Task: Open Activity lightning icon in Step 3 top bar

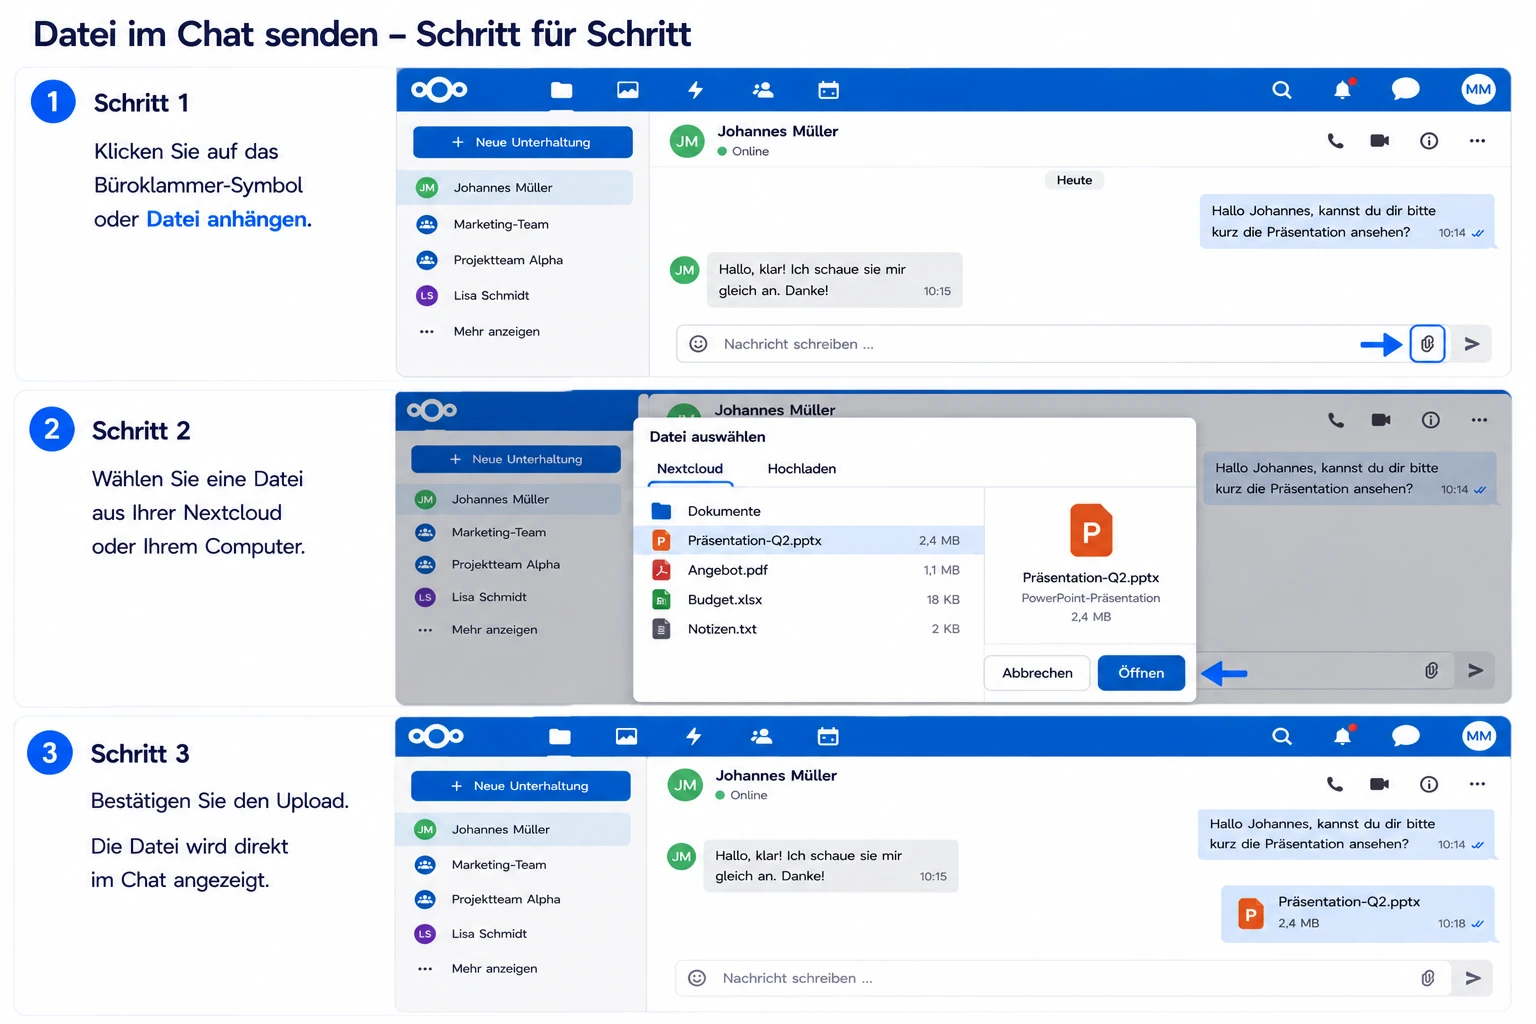Action: (693, 737)
